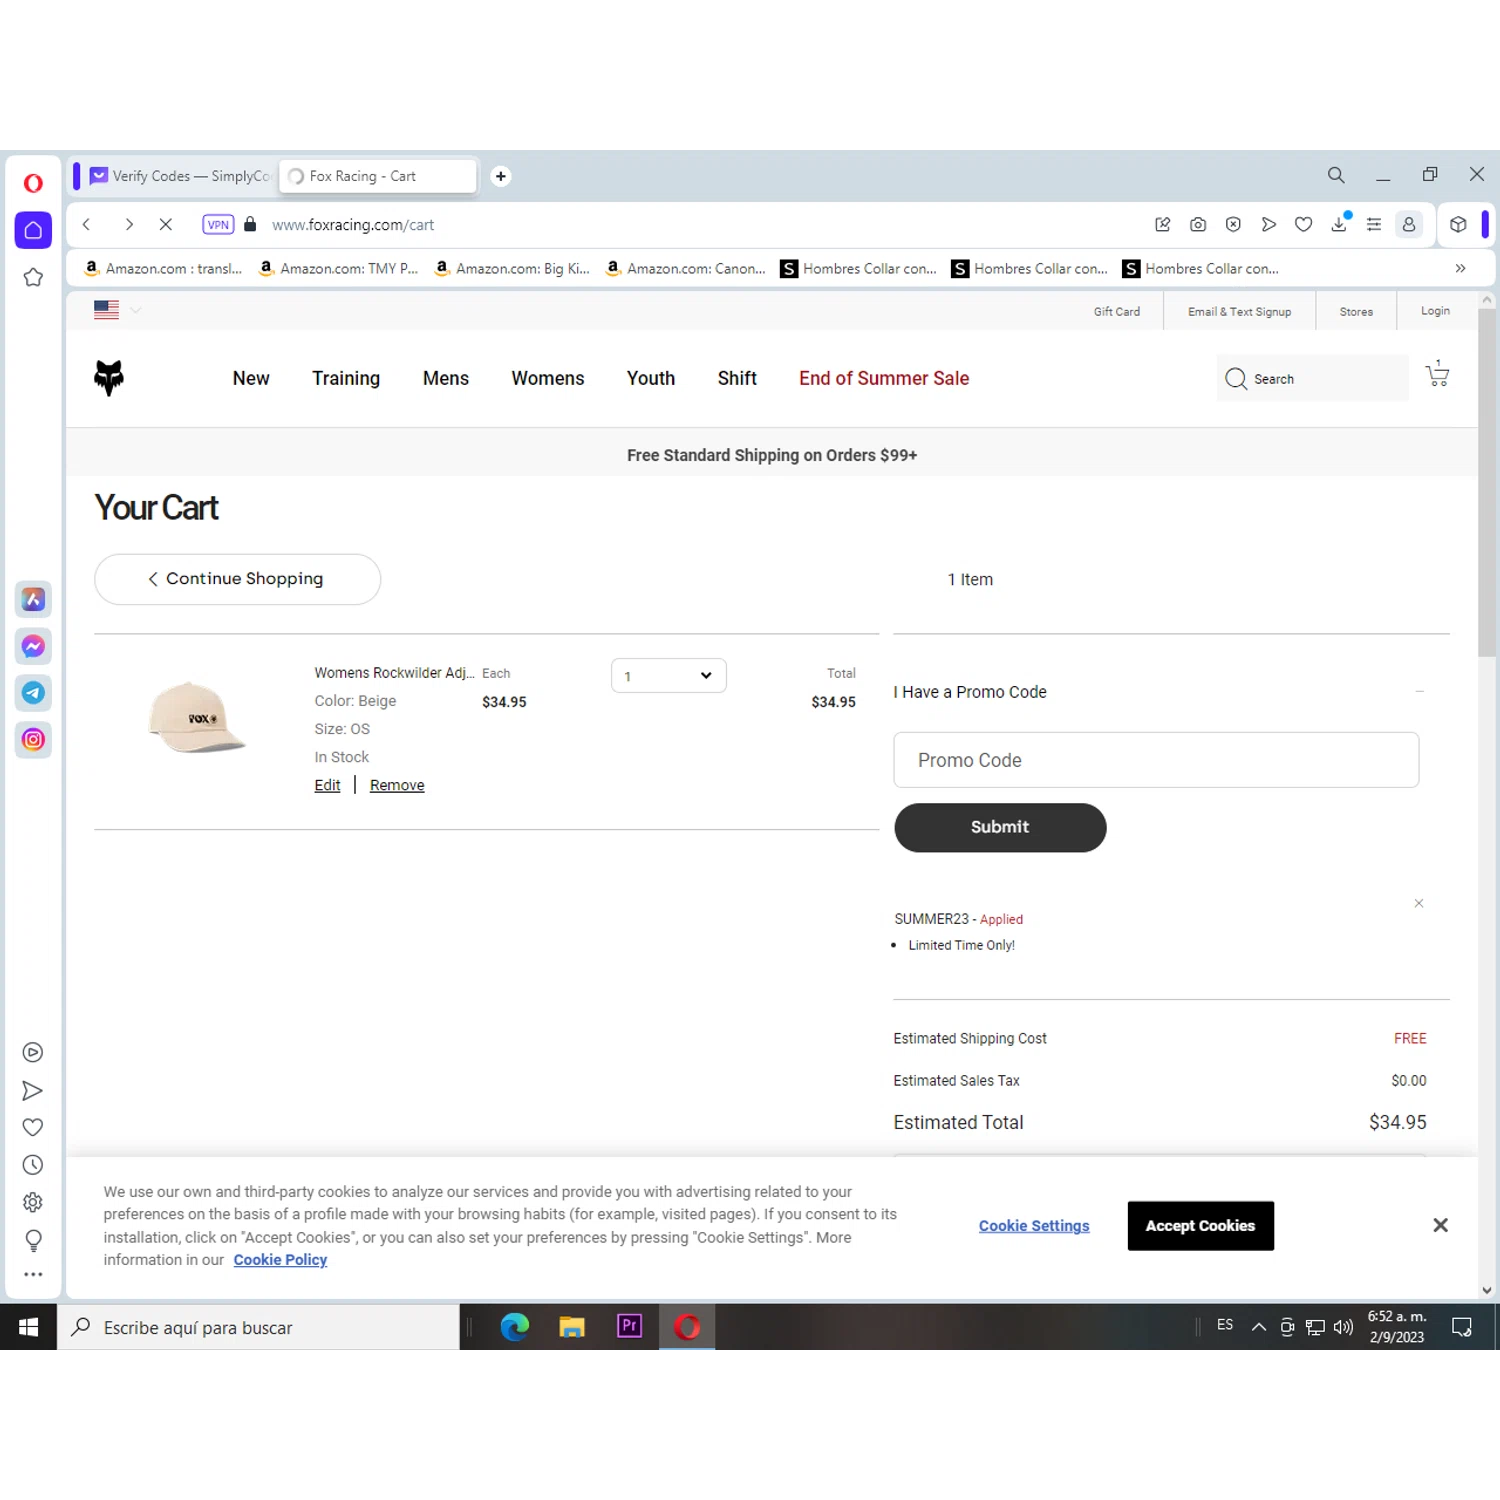The height and width of the screenshot is (1500, 1500).
Task: Open the easy setup sliders icon
Action: click(x=1374, y=225)
